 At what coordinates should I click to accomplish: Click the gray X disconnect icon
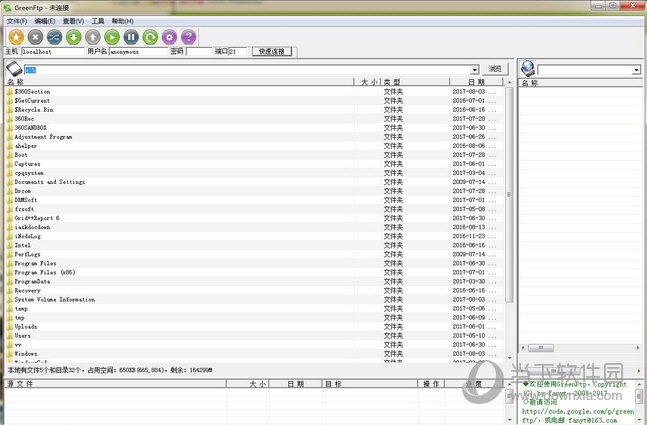point(35,36)
